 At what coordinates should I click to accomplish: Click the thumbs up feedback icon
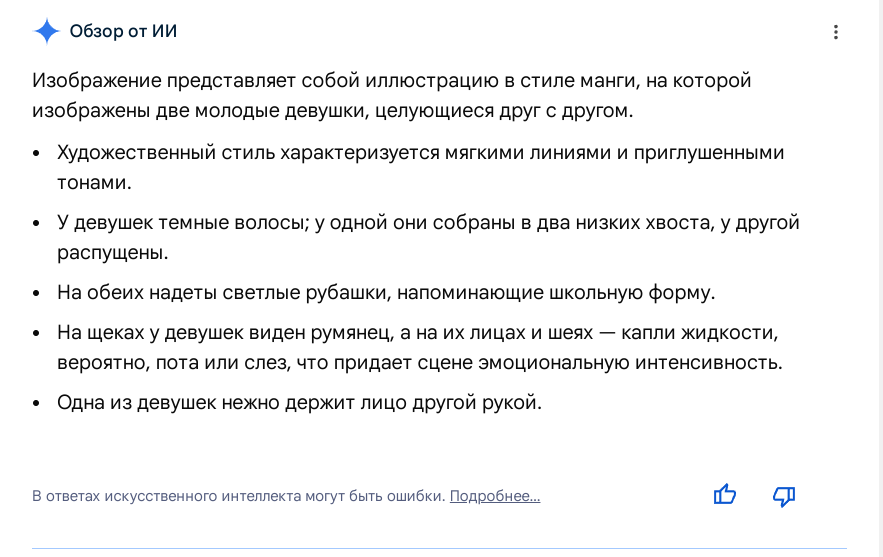(x=724, y=495)
